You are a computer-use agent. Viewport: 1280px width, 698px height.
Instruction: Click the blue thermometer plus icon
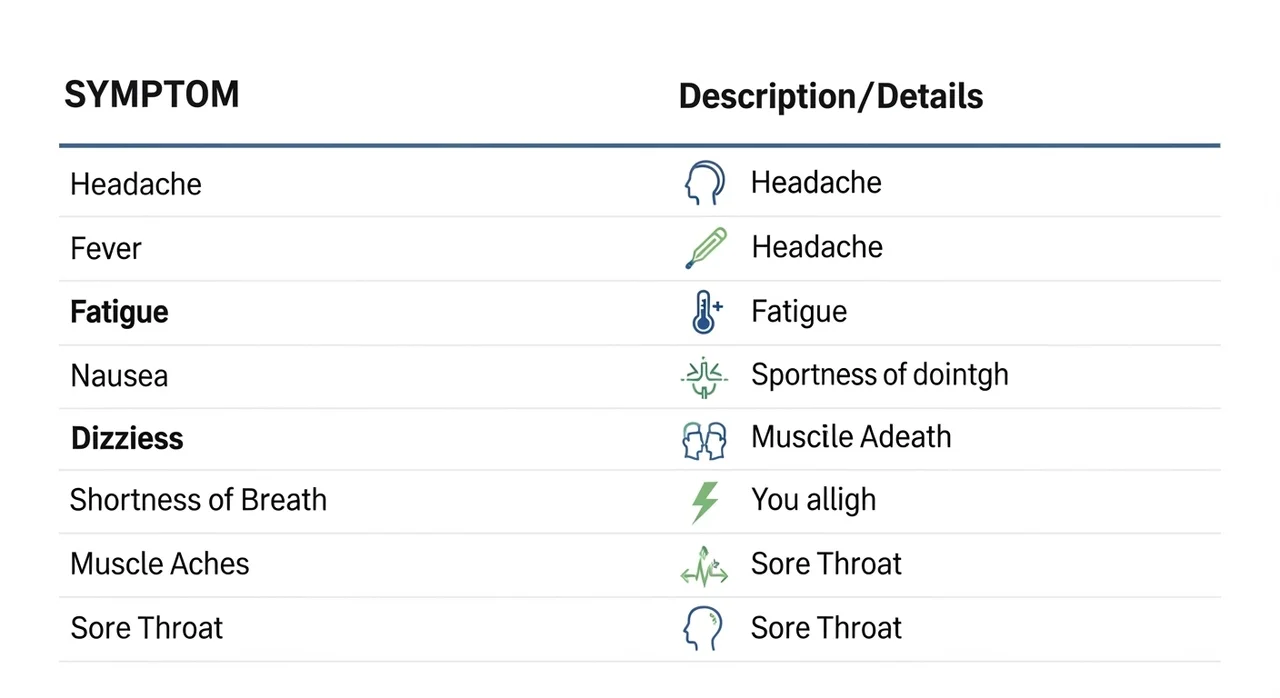coord(705,312)
